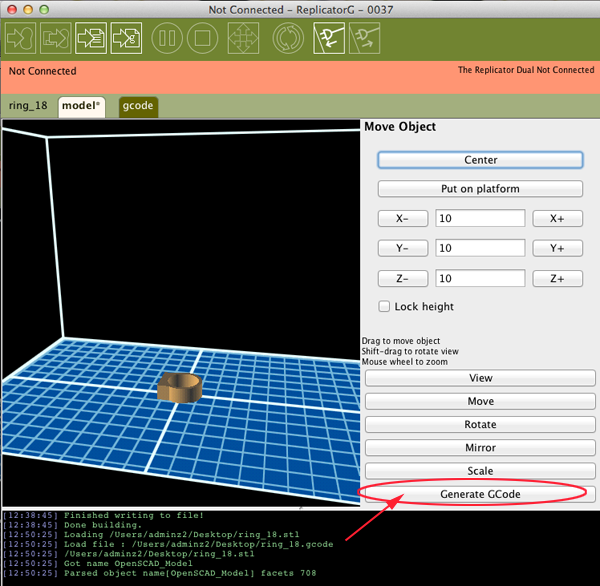Screen dimensions: 600x586
Task: Select the ring model in the 3D view
Action: (x=179, y=388)
